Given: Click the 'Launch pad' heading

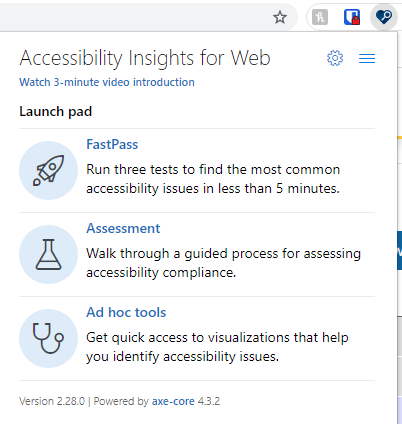Looking at the screenshot, I should pos(56,111).
